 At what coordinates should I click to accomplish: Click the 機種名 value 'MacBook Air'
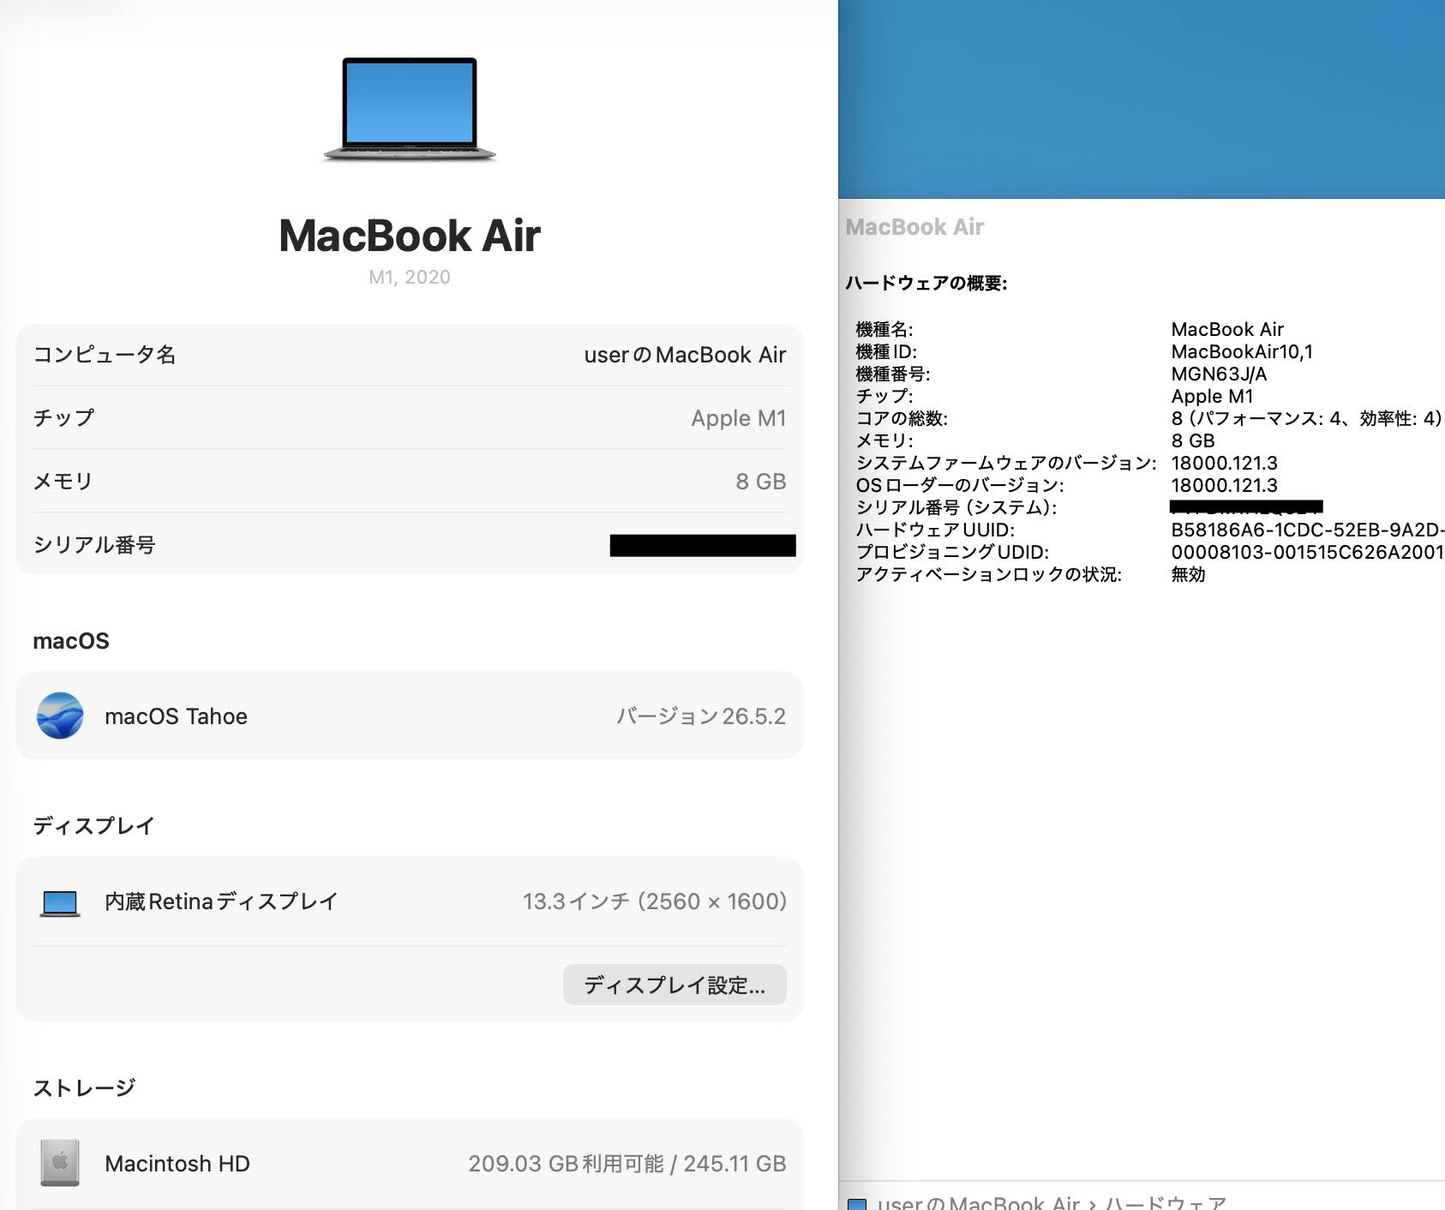coord(1227,329)
